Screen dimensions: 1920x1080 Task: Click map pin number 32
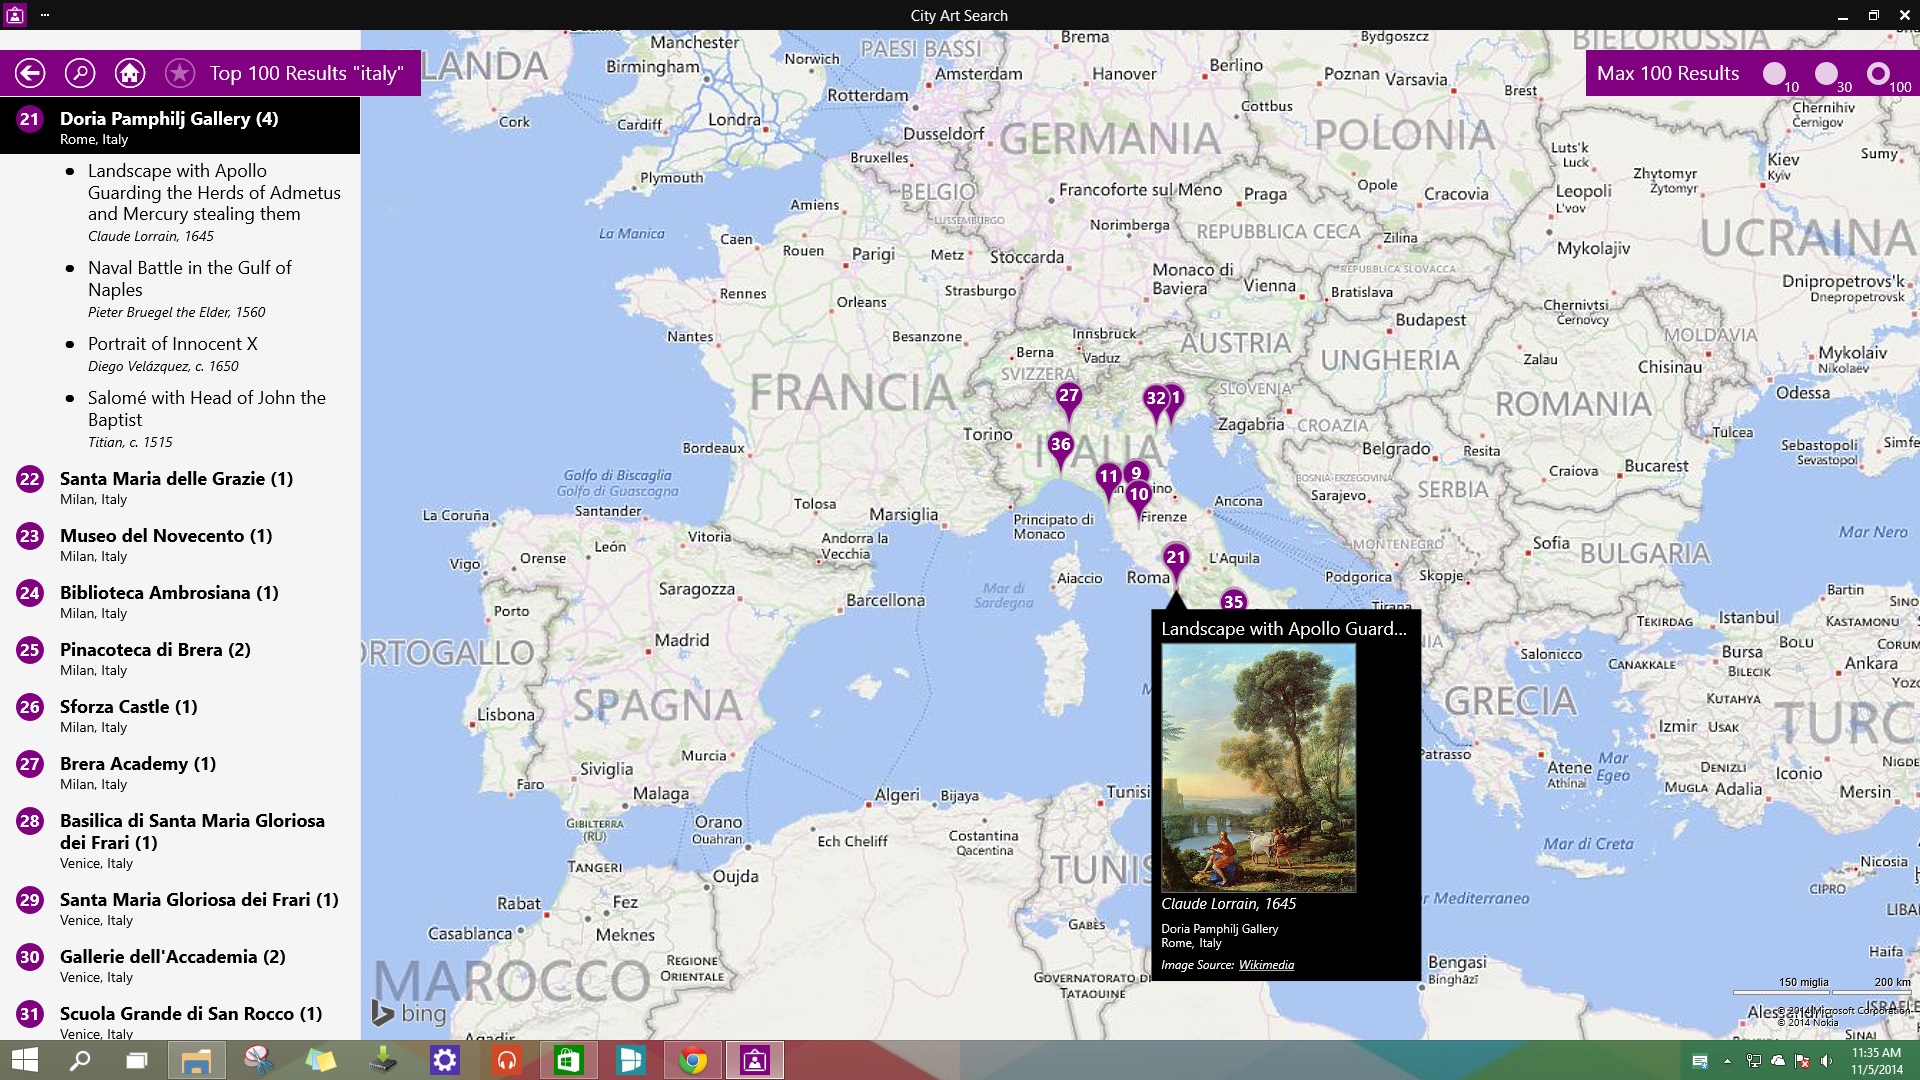pos(1155,399)
